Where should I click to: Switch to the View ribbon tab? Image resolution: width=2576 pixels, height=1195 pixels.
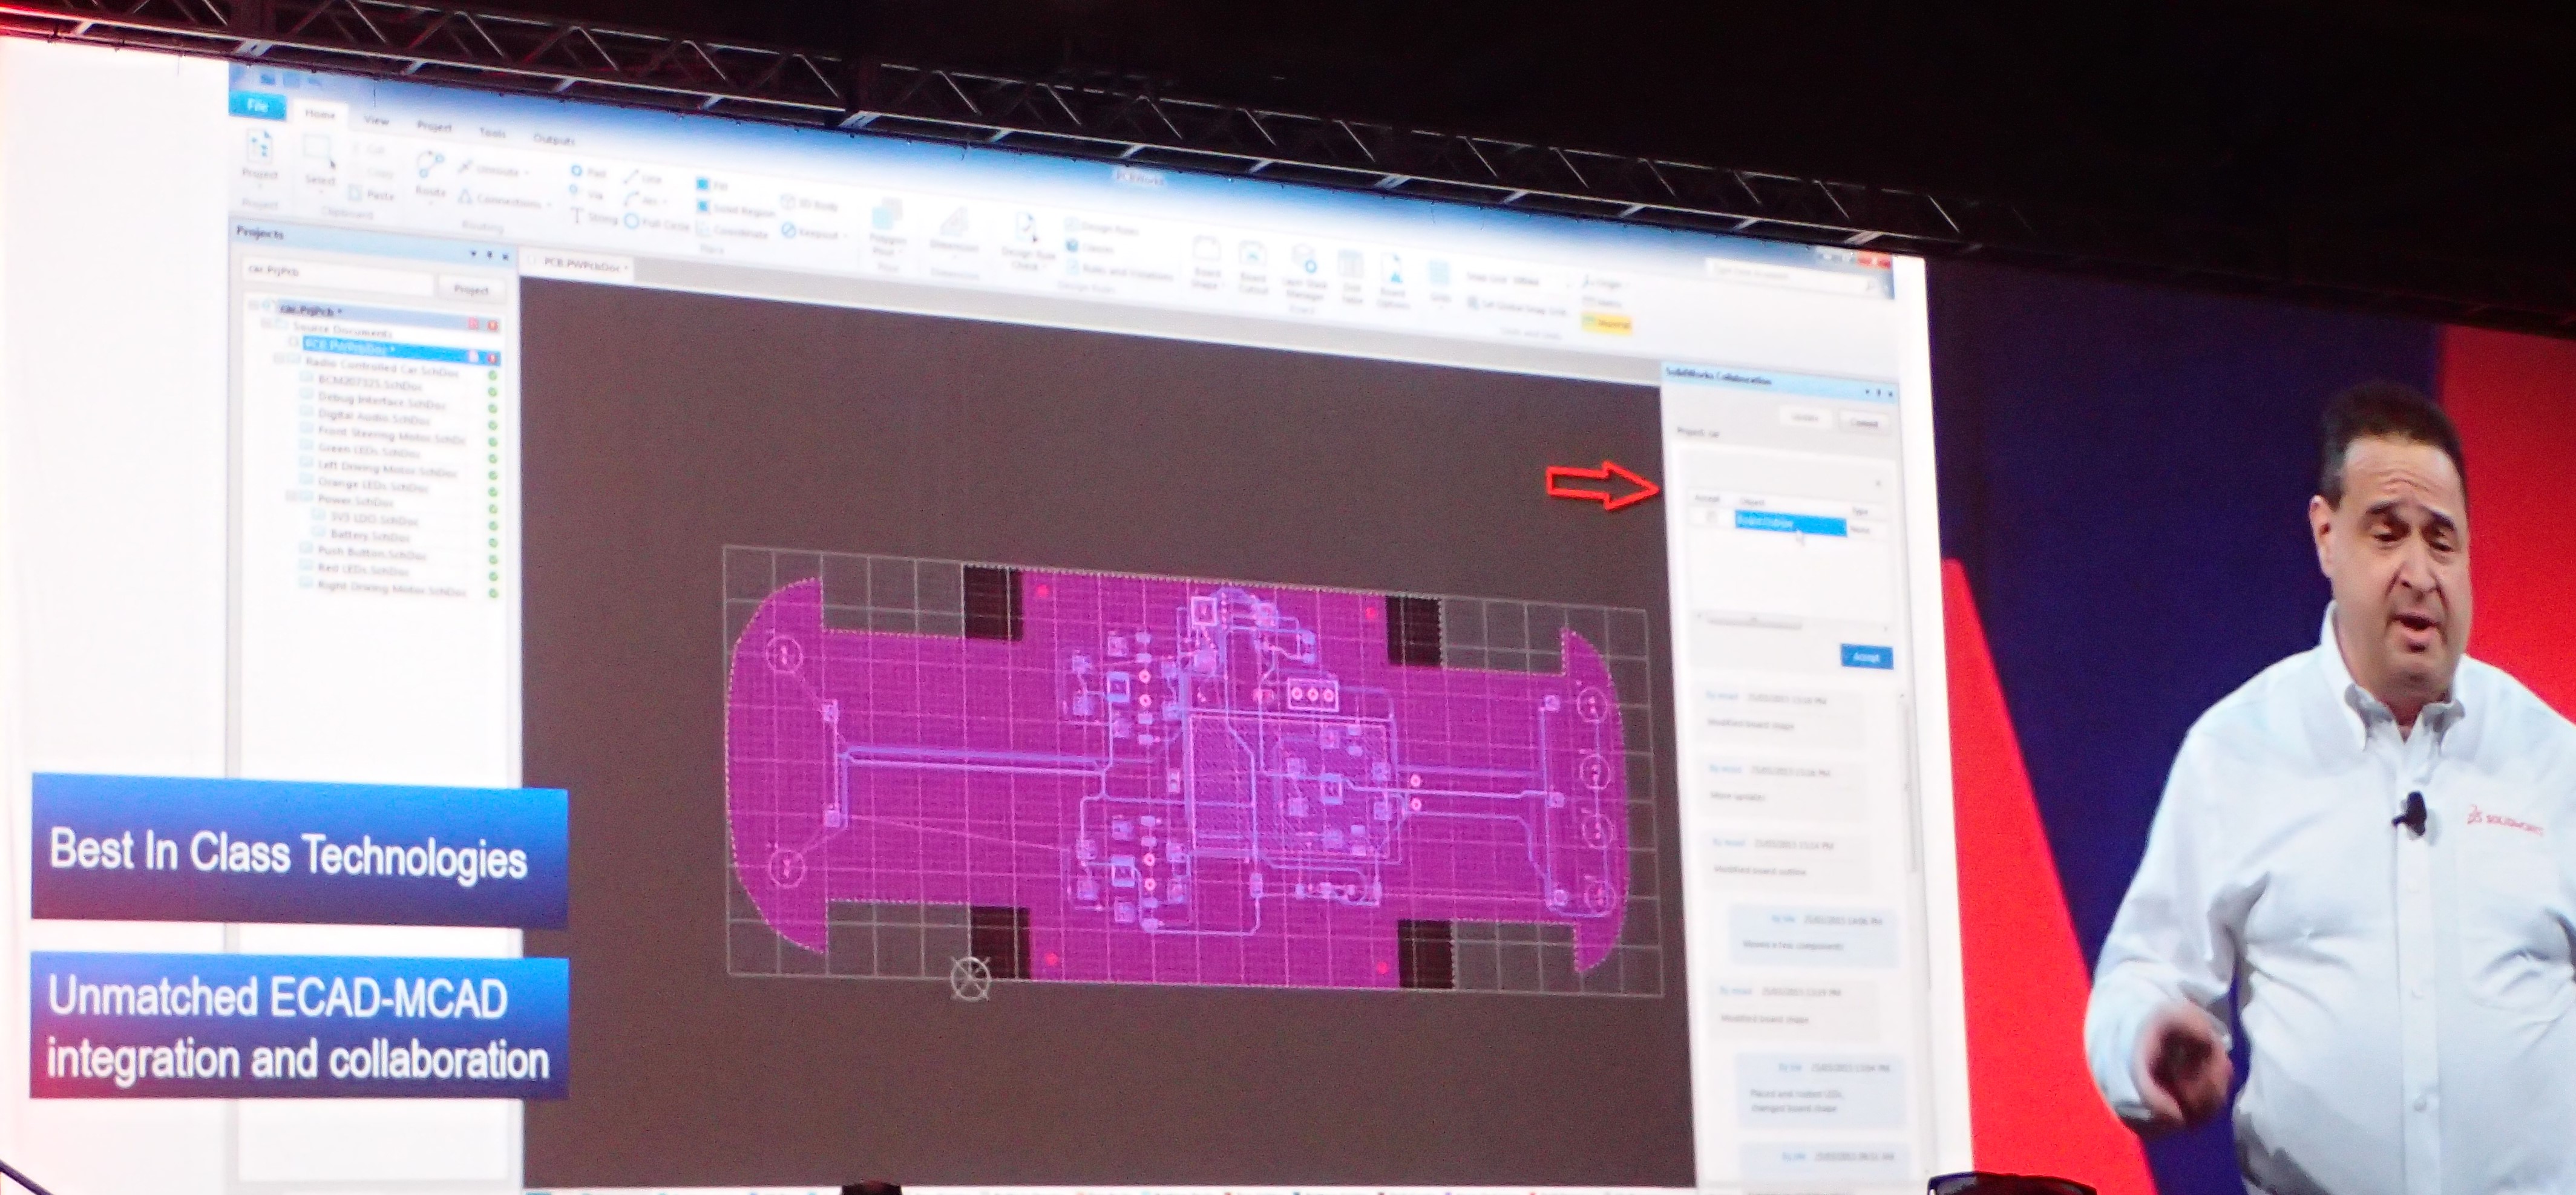point(376,121)
